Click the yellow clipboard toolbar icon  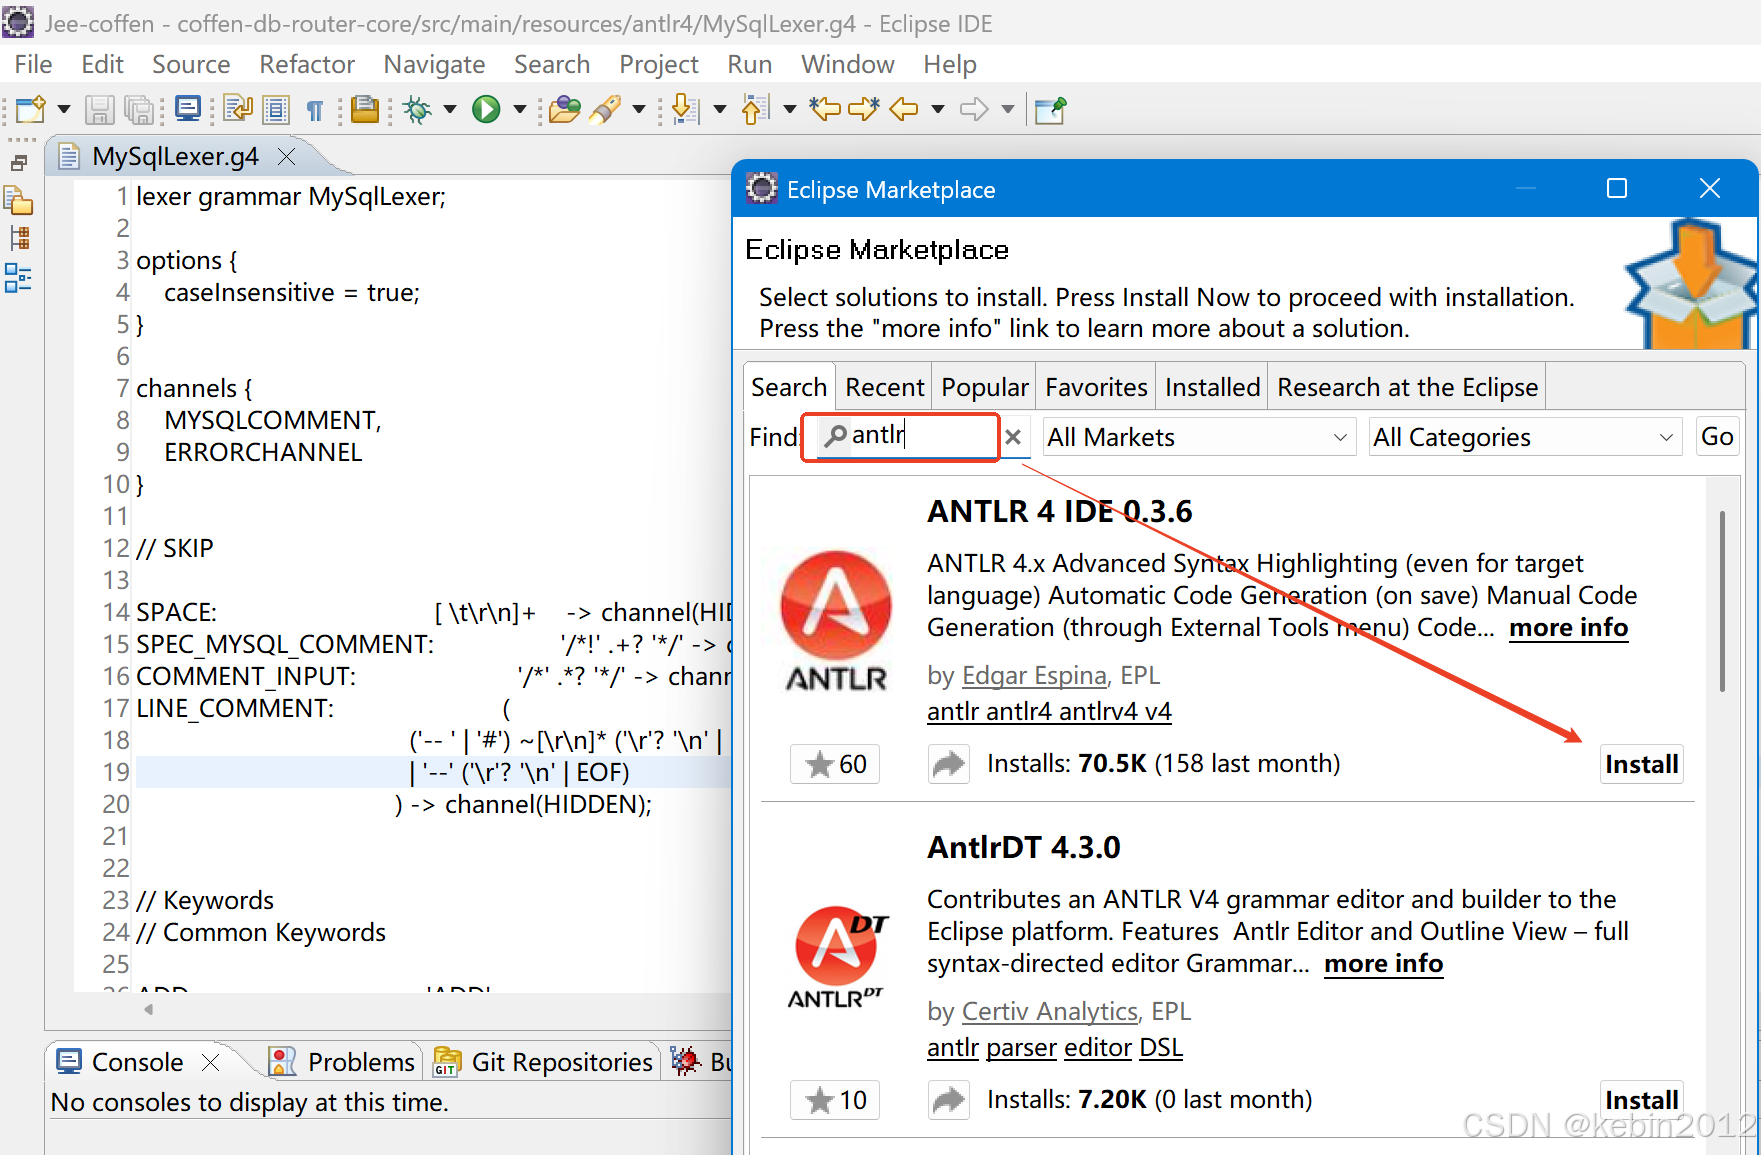point(365,108)
